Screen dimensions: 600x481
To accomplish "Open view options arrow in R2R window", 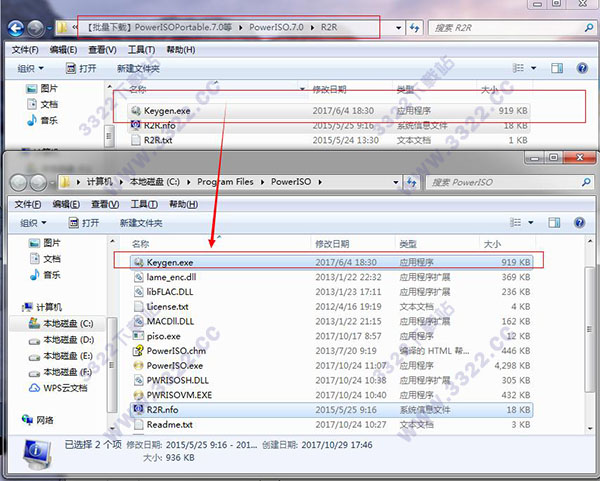I will tap(533, 68).
